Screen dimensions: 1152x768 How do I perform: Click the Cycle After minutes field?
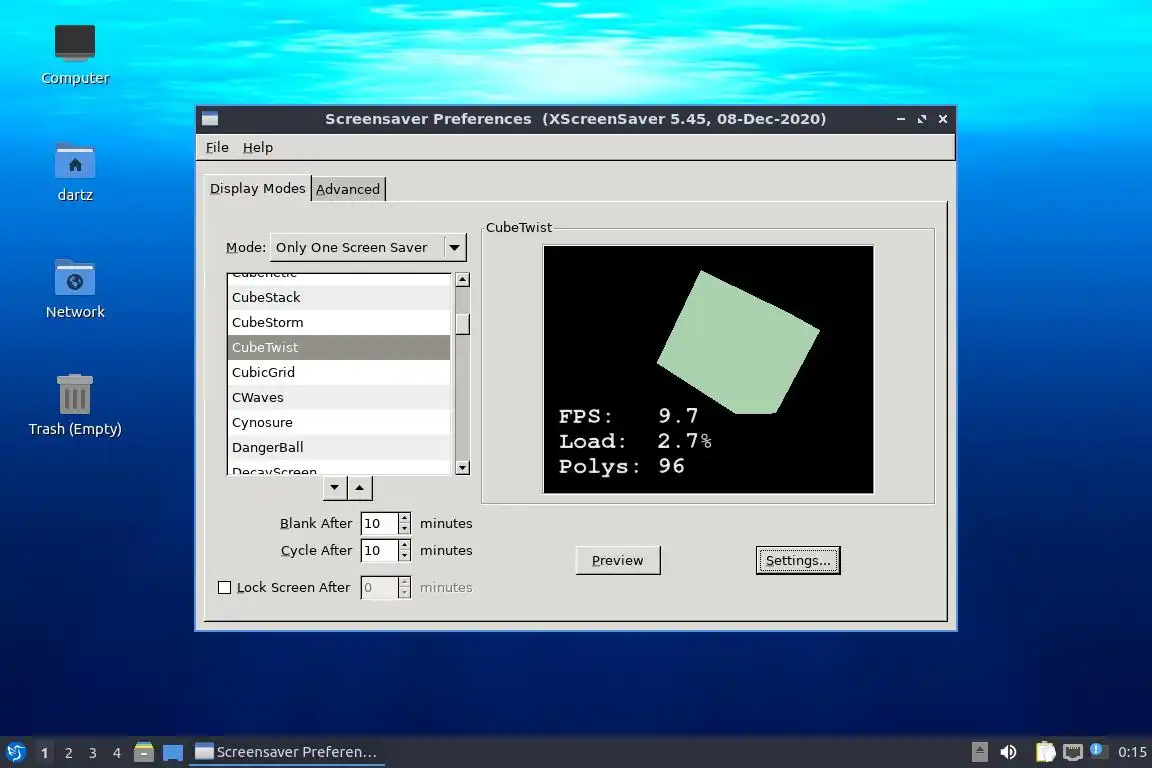tap(379, 550)
